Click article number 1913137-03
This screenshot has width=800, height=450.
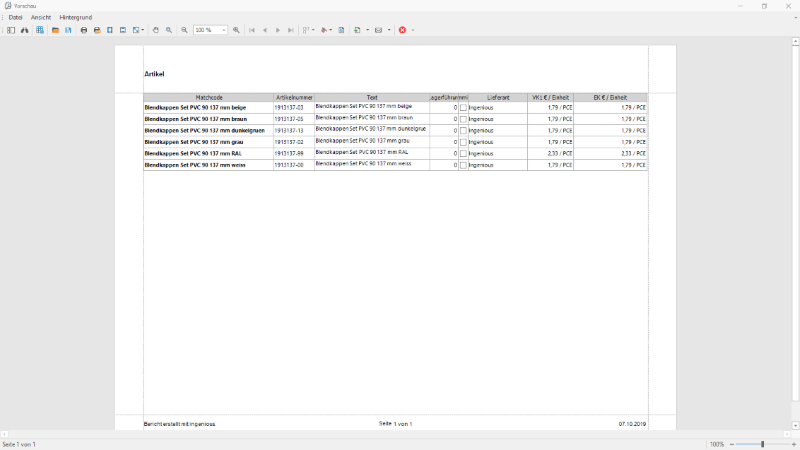pos(289,108)
